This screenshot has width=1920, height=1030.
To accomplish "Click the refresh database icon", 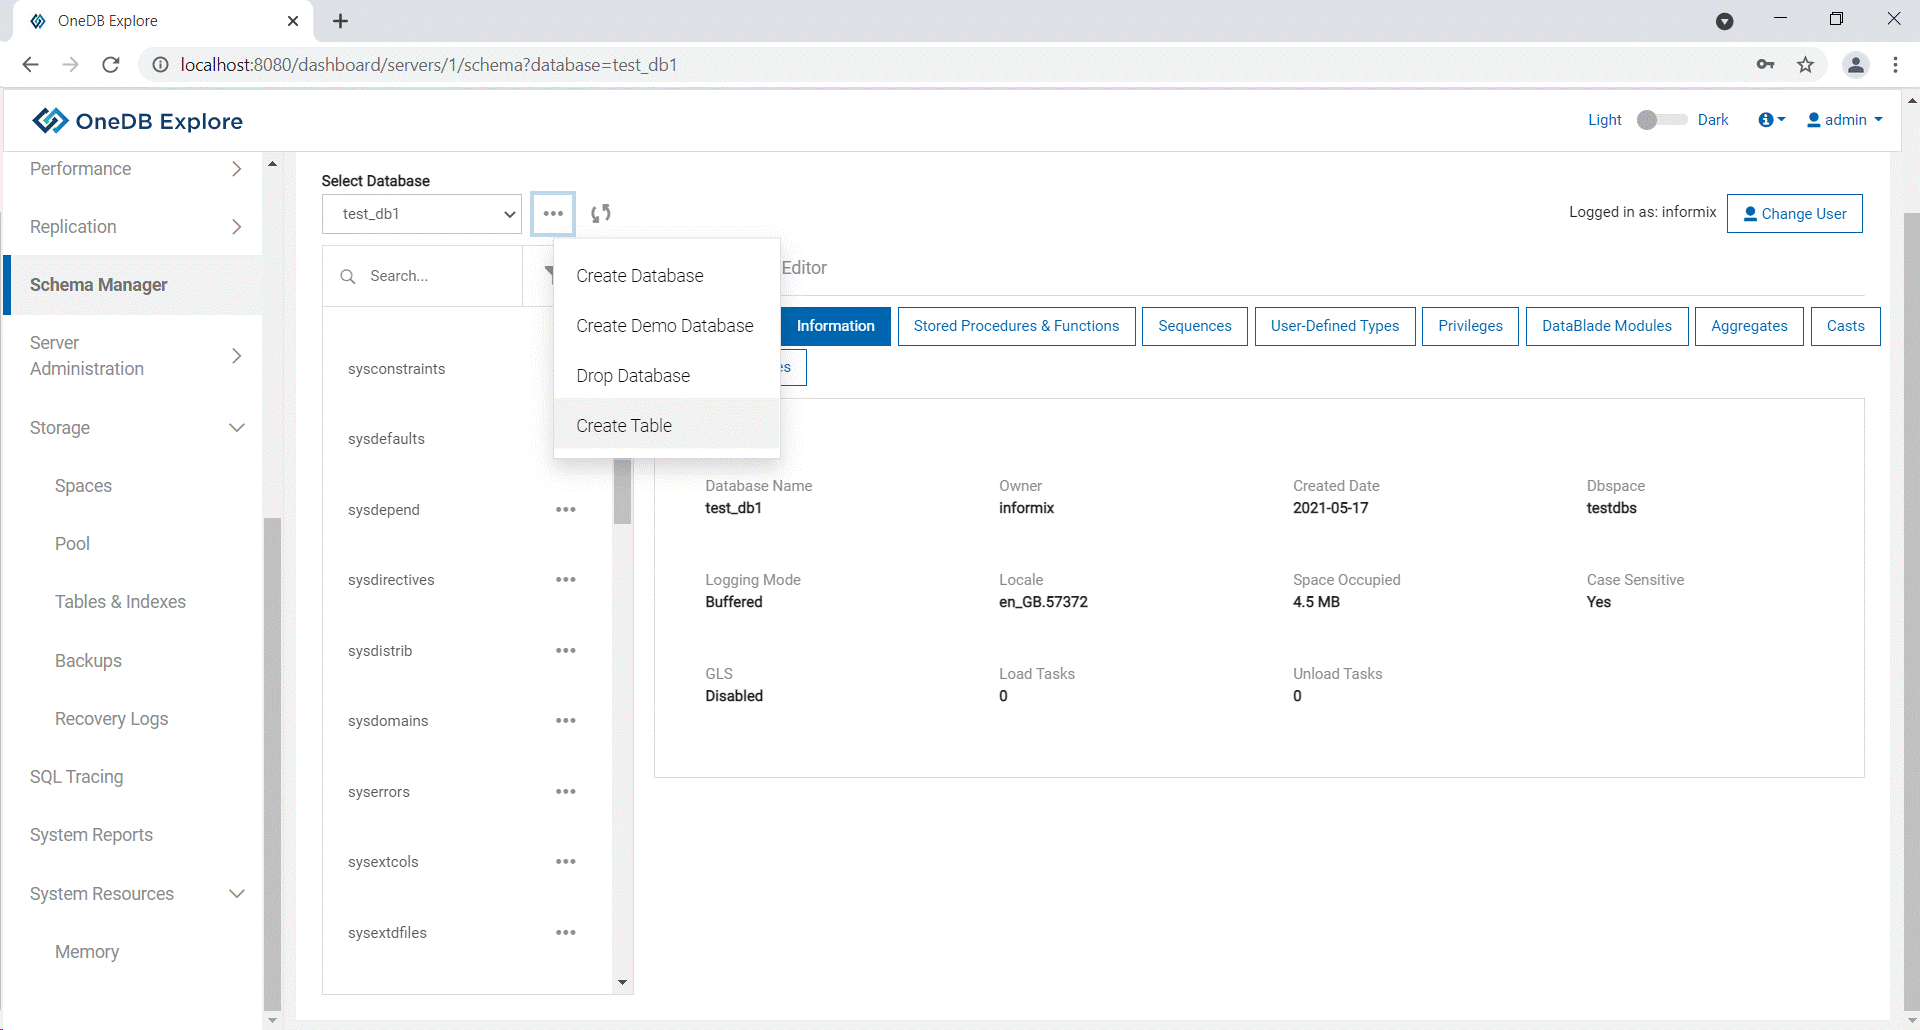I will pyautogui.click(x=600, y=213).
